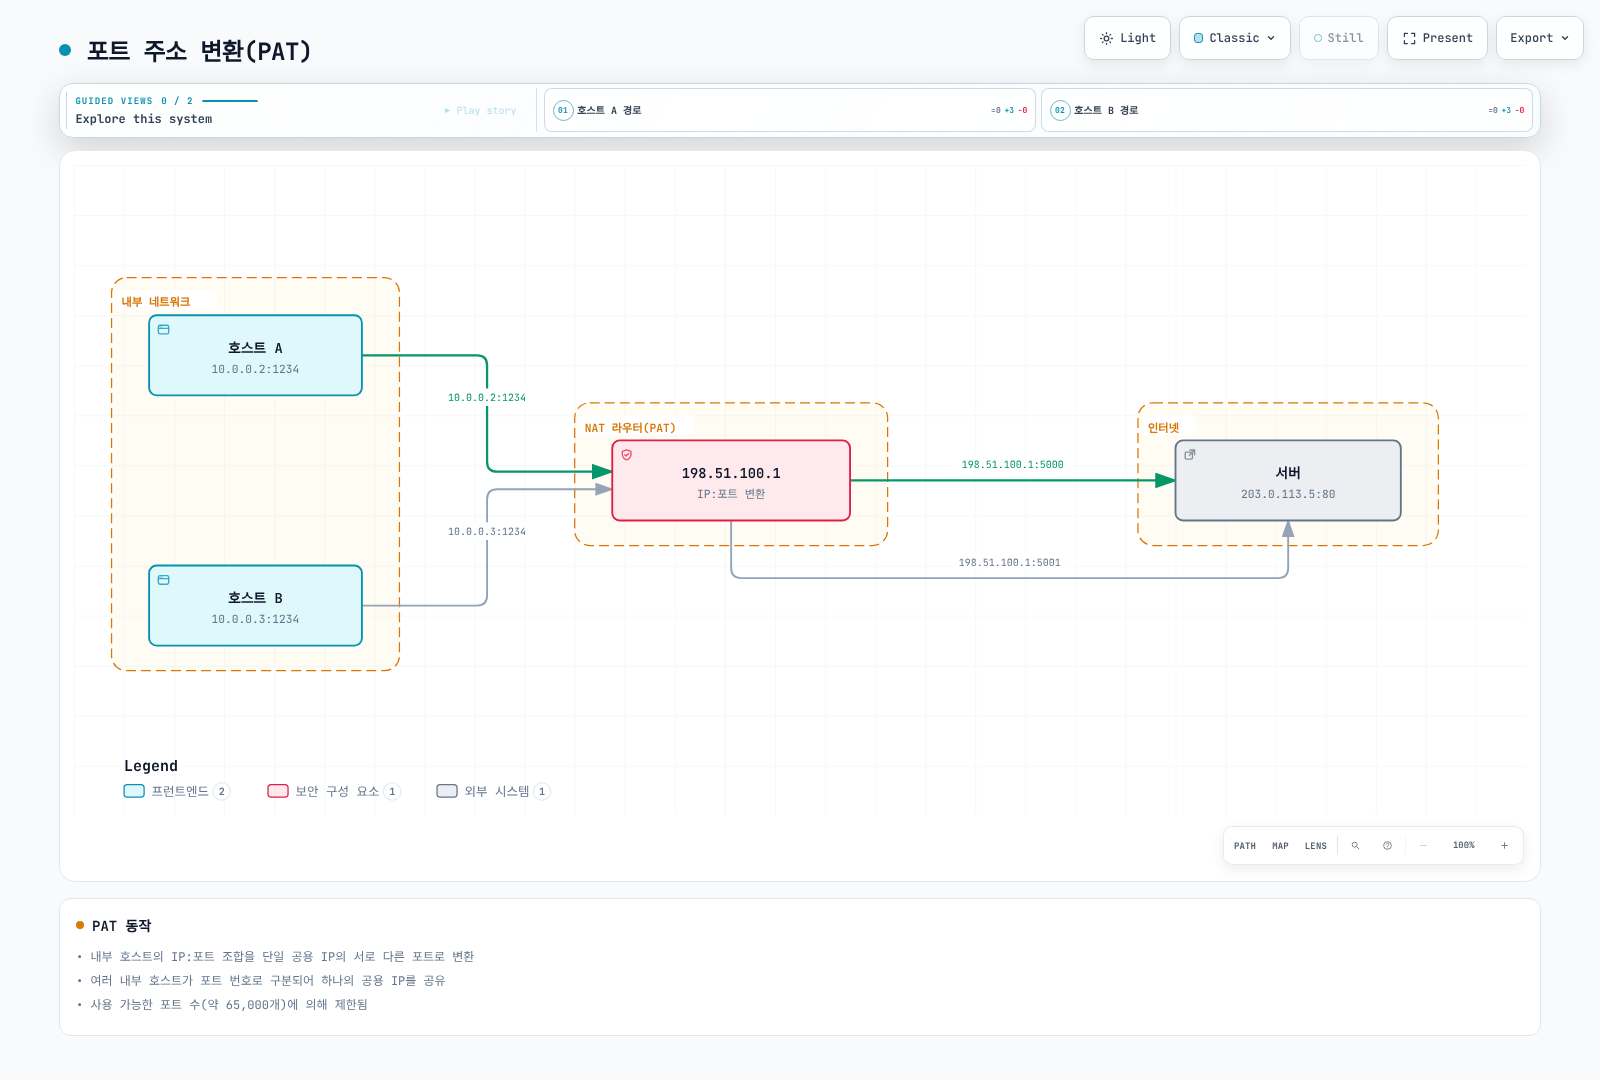
Task: Click edge label 10.0.0.2:1234
Action: click(x=487, y=398)
